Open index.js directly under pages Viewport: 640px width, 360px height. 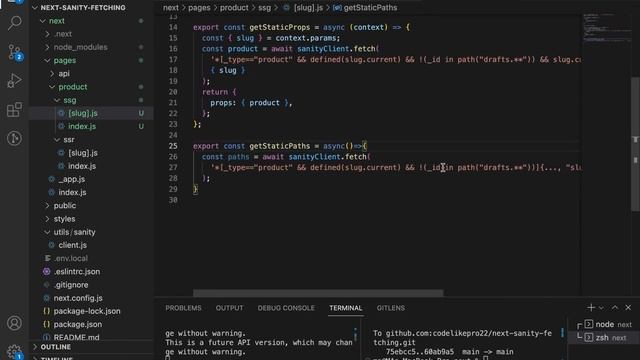click(72, 192)
